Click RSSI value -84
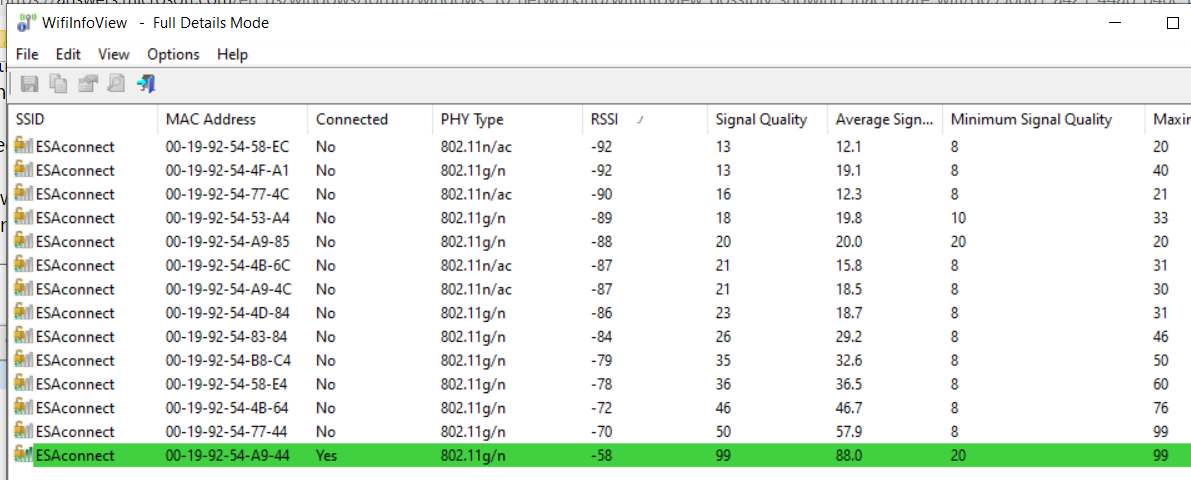 [602, 336]
